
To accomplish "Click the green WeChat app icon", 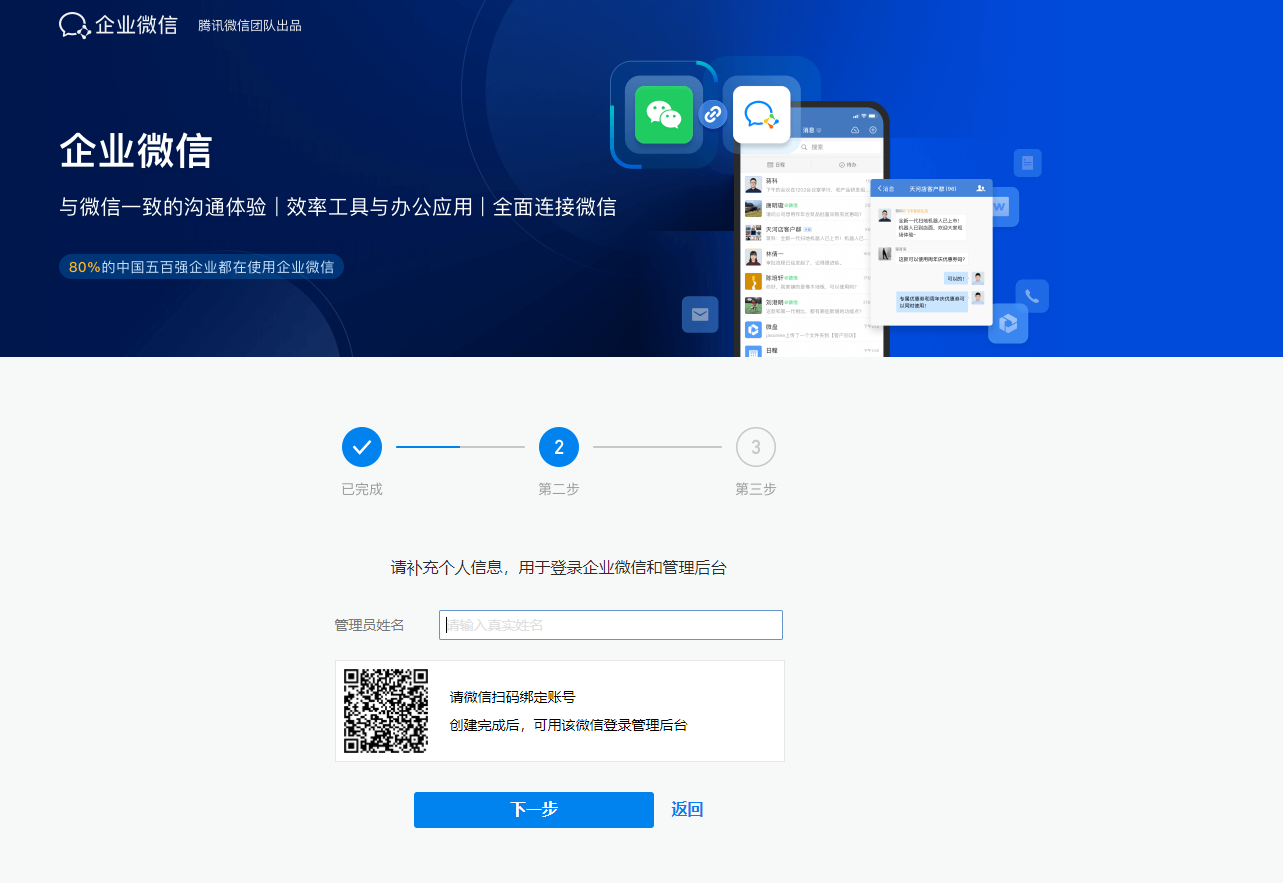I will (664, 115).
